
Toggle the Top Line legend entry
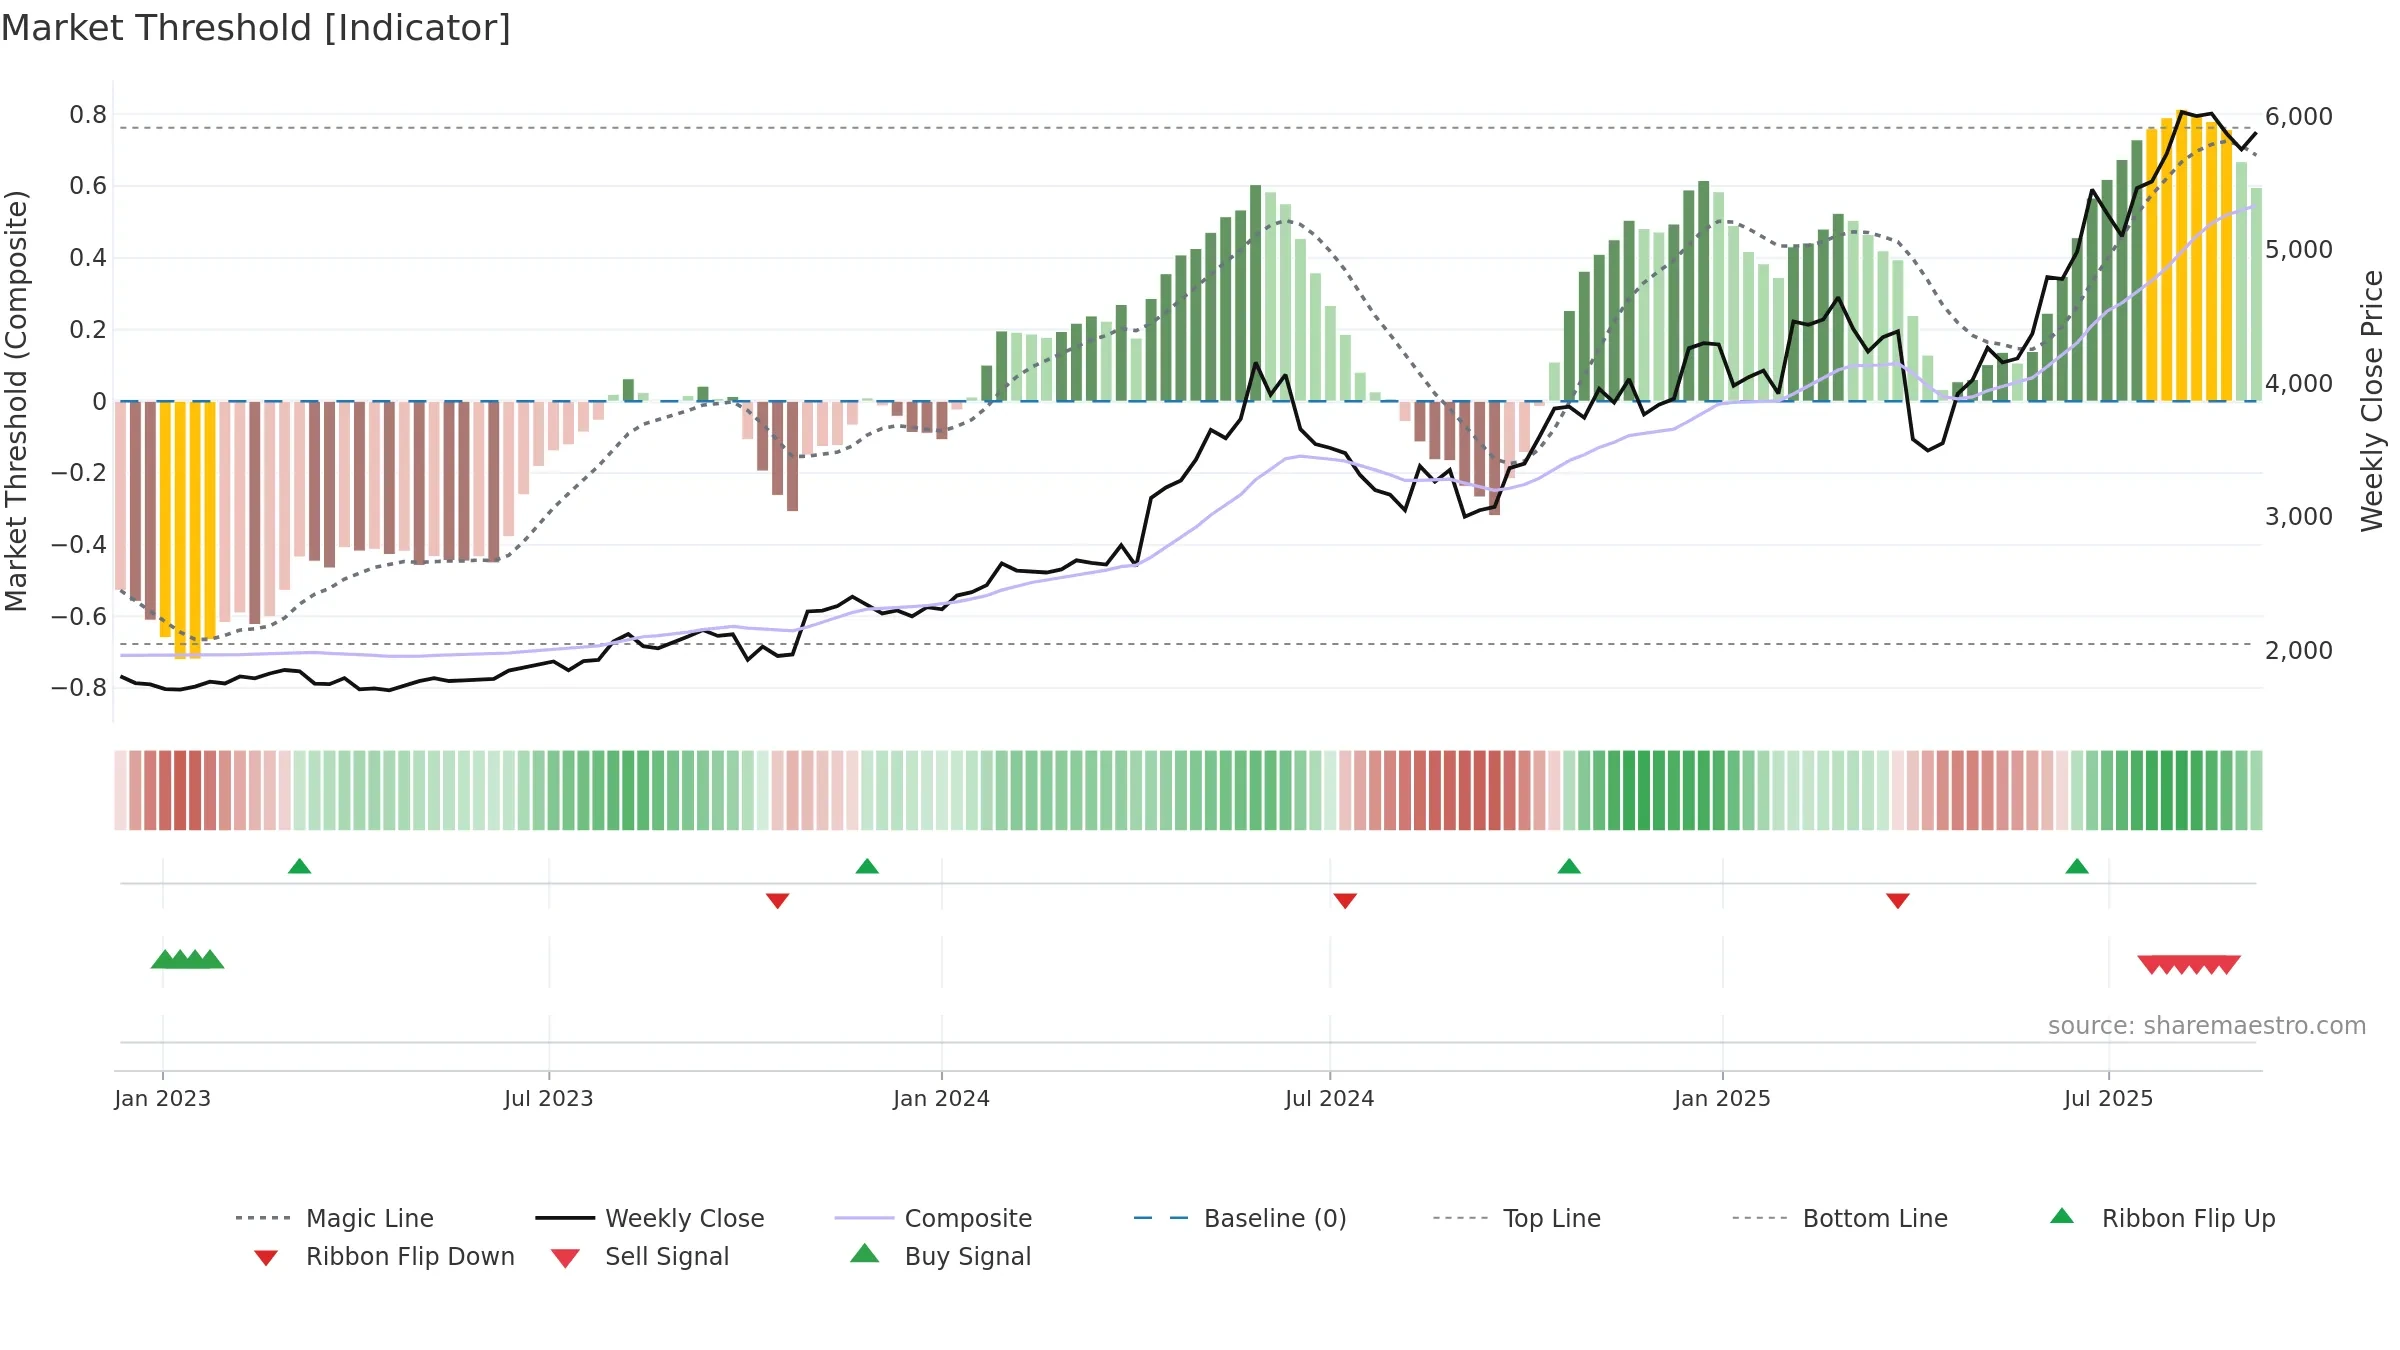coord(1516,1218)
